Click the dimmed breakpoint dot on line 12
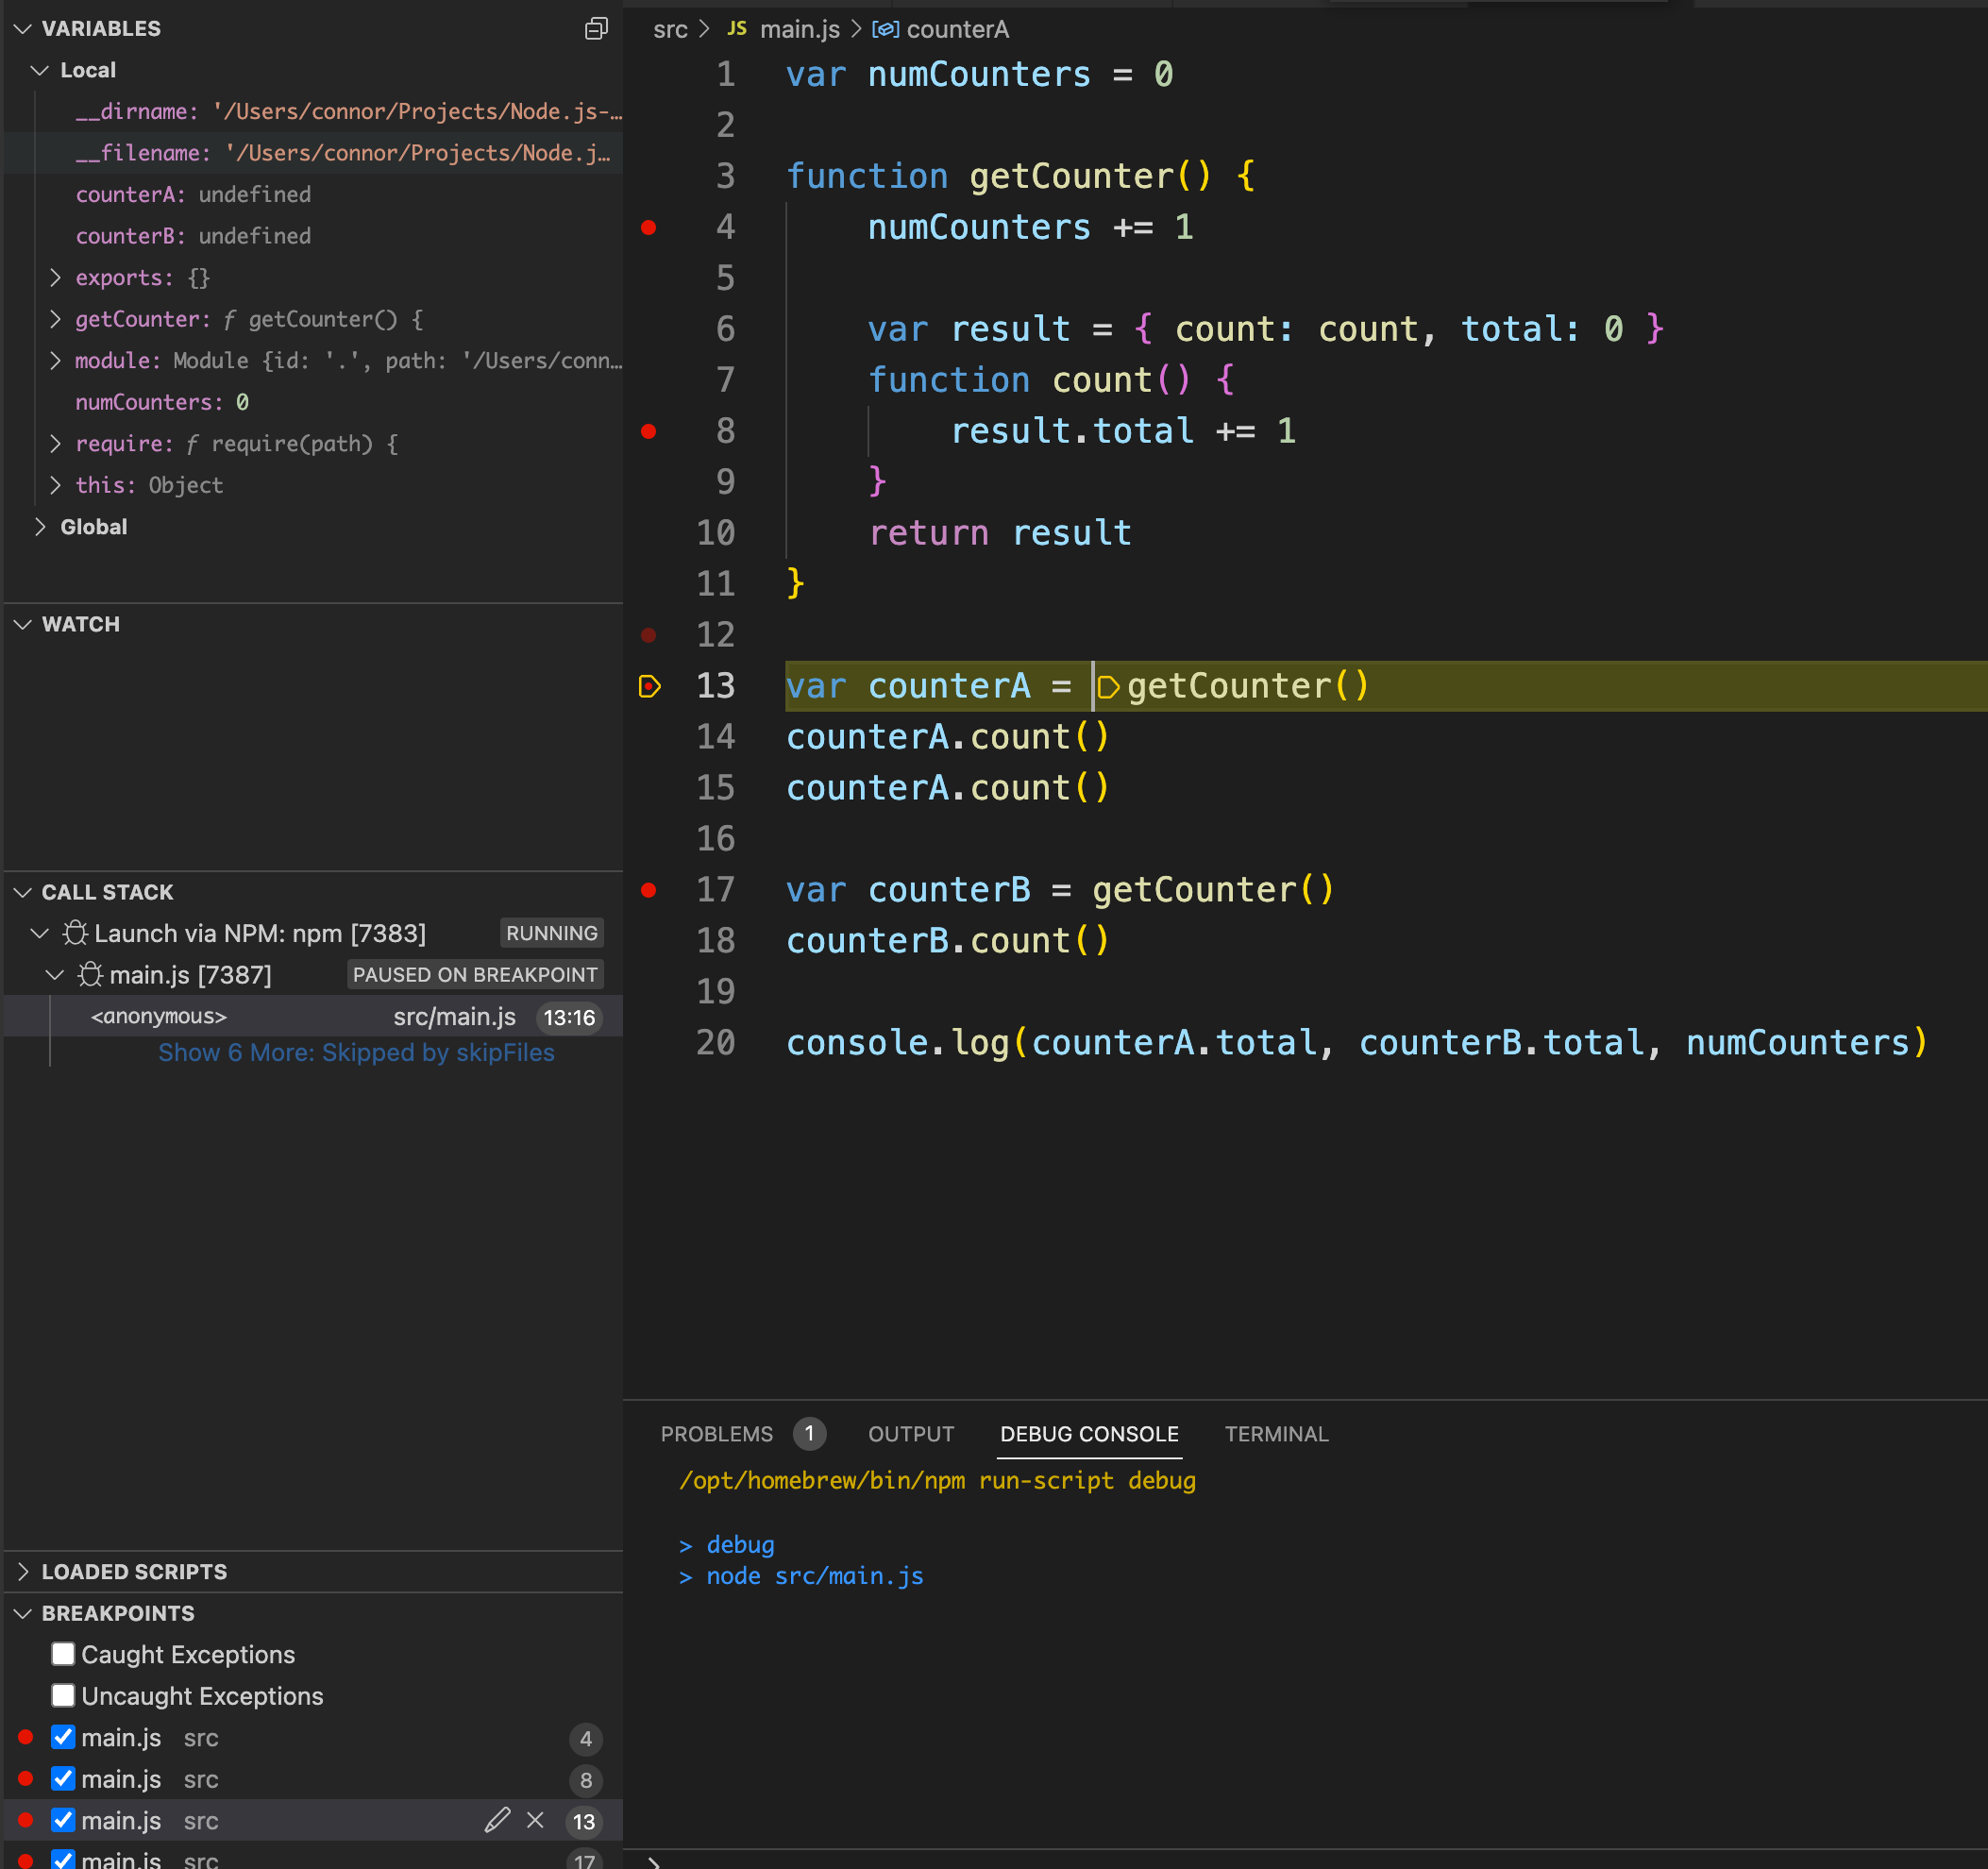The height and width of the screenshot is (1869, 1988). 648,635
